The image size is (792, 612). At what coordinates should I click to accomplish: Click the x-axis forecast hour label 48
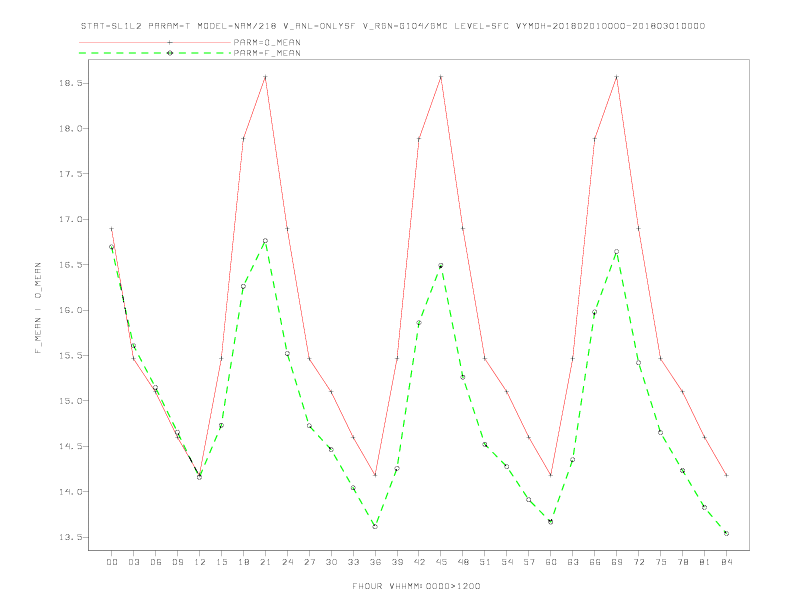click(x=463, y=562)
